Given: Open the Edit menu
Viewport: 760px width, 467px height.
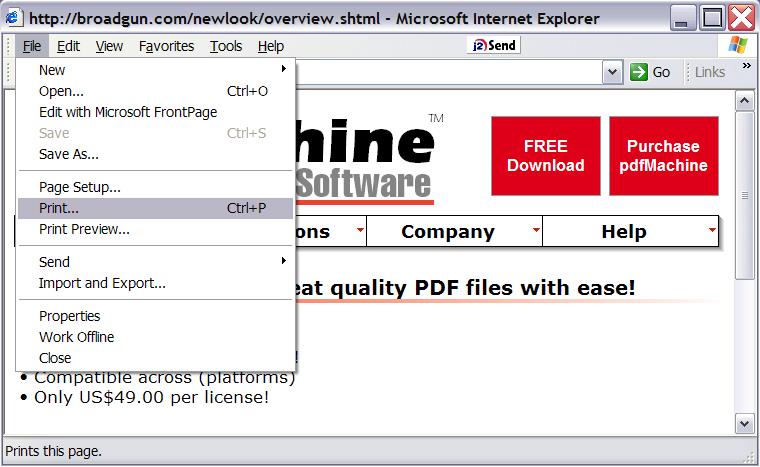Looking at the screenshot, I should (68, 46).
